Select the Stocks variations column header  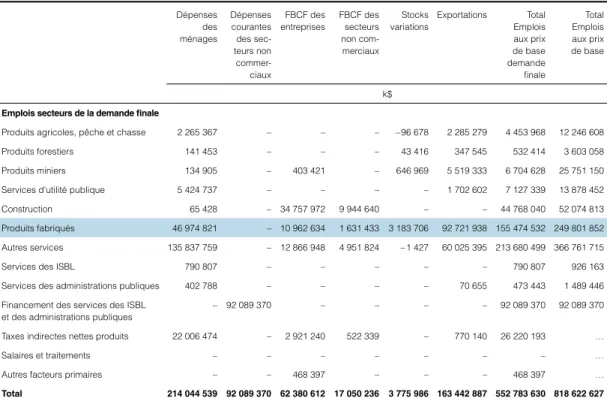point(409,21)
